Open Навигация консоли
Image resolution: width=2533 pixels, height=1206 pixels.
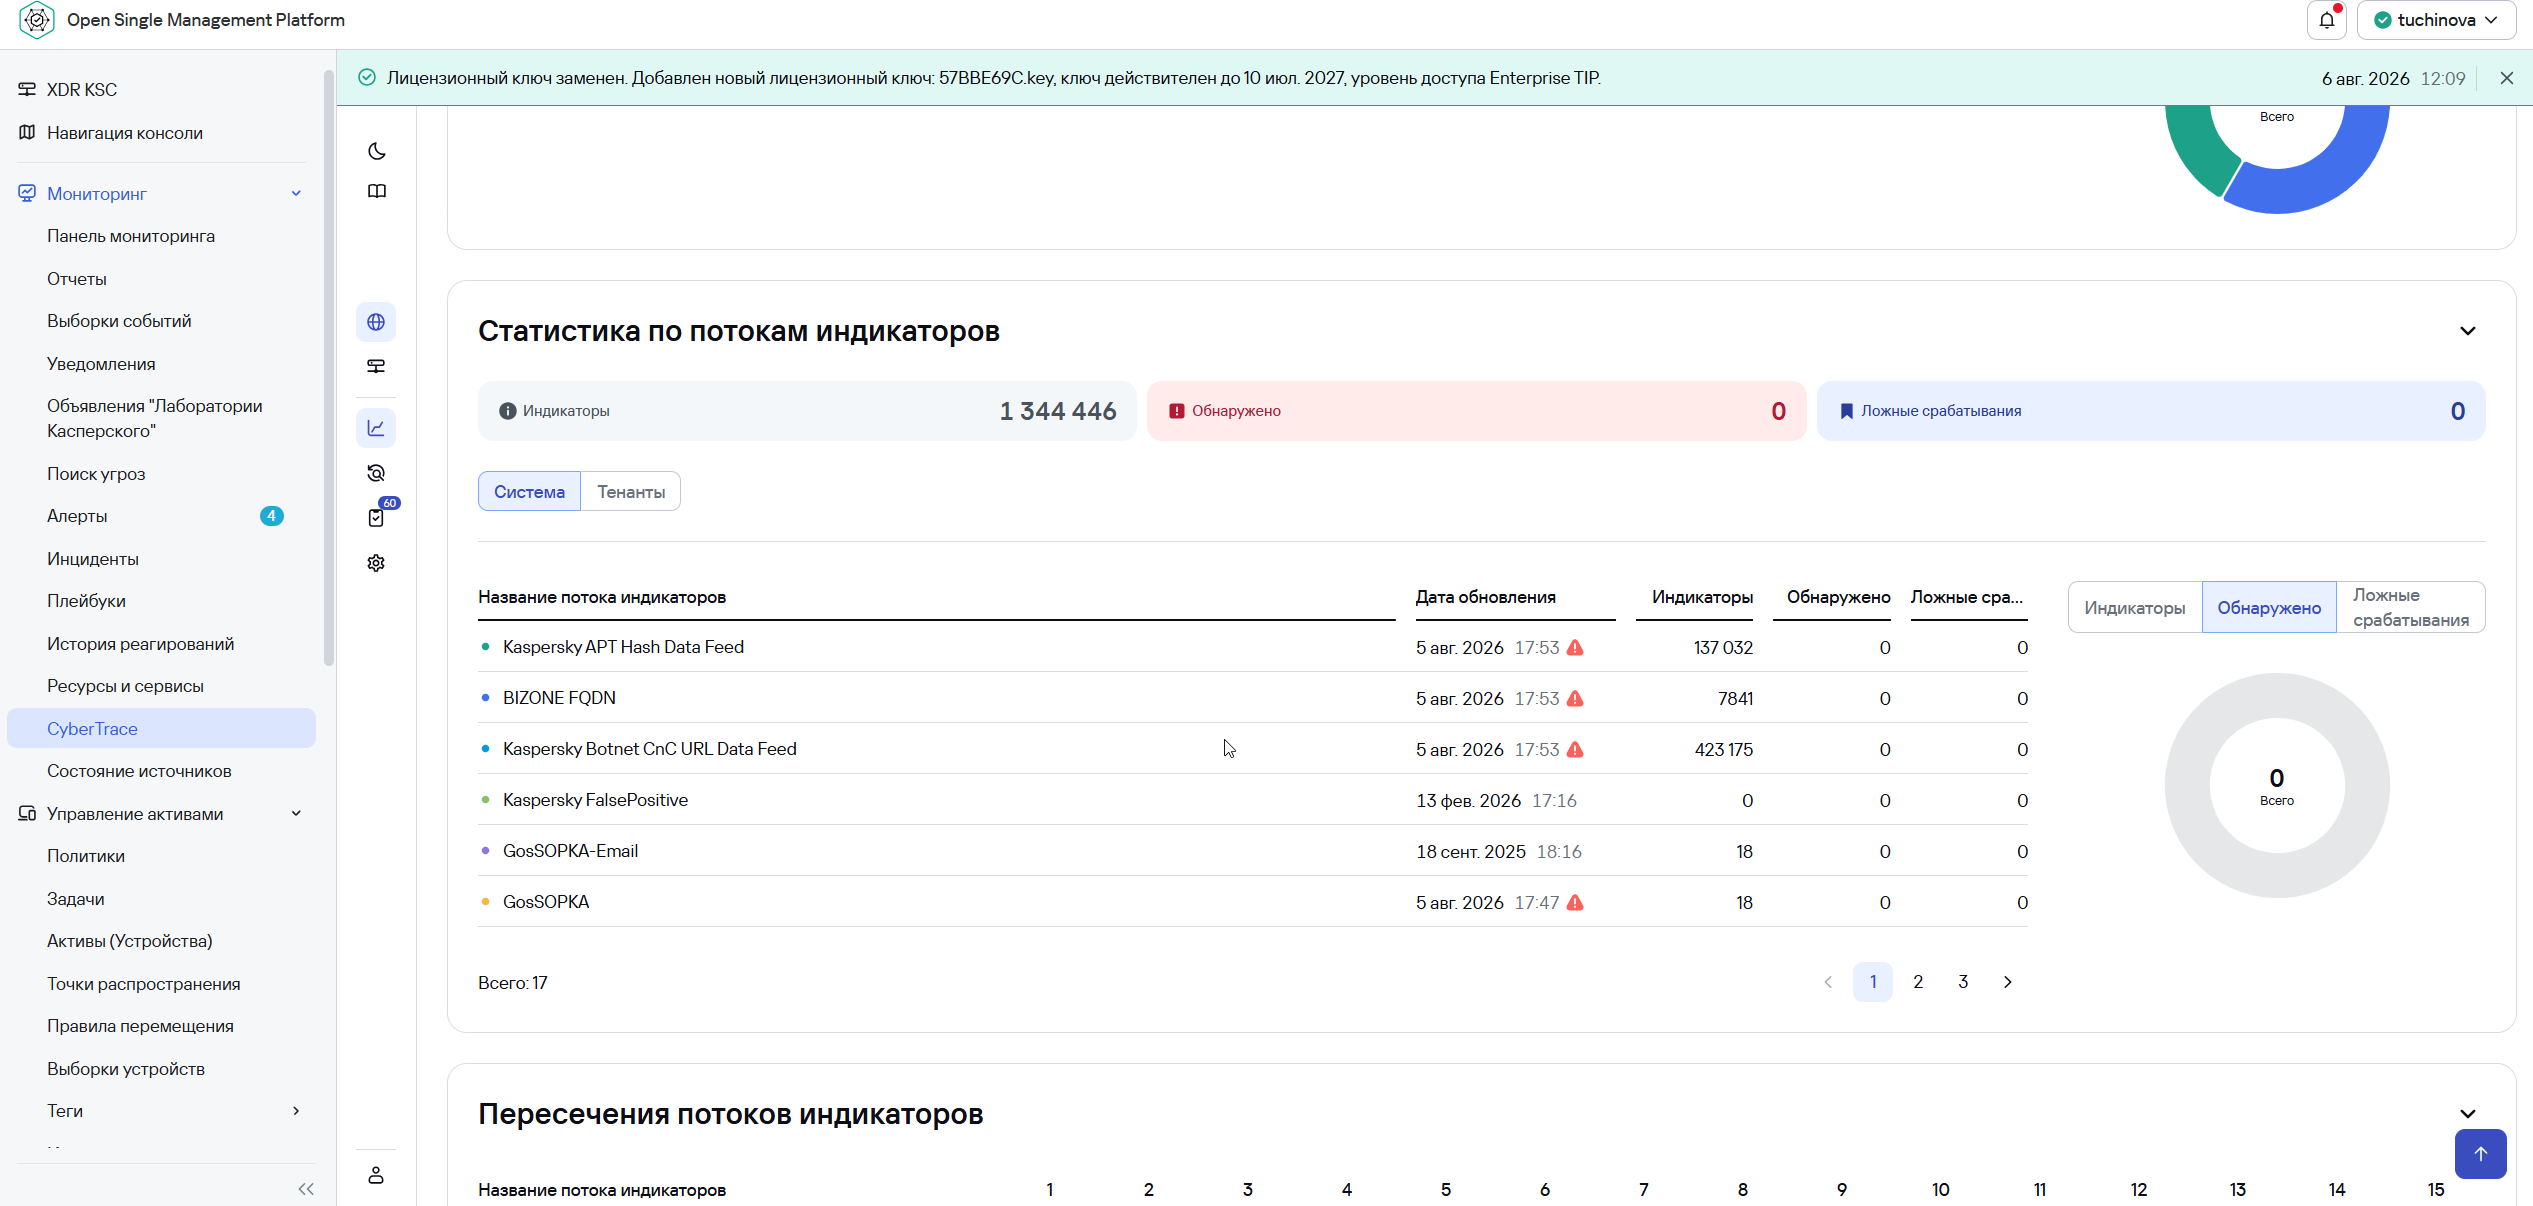[125, 133]
